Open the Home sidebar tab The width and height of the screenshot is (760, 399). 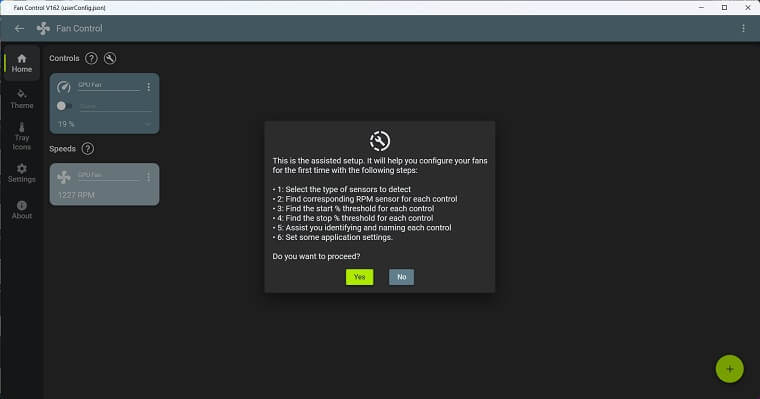pyautogui.click(x=22, y=64)
